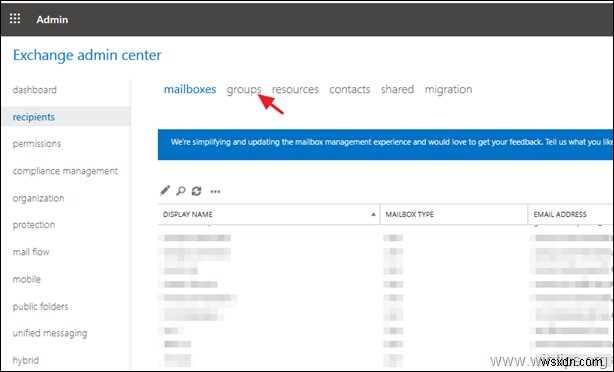Open unified messaging section
Viewport: 614px width, 372px height.
50,333
